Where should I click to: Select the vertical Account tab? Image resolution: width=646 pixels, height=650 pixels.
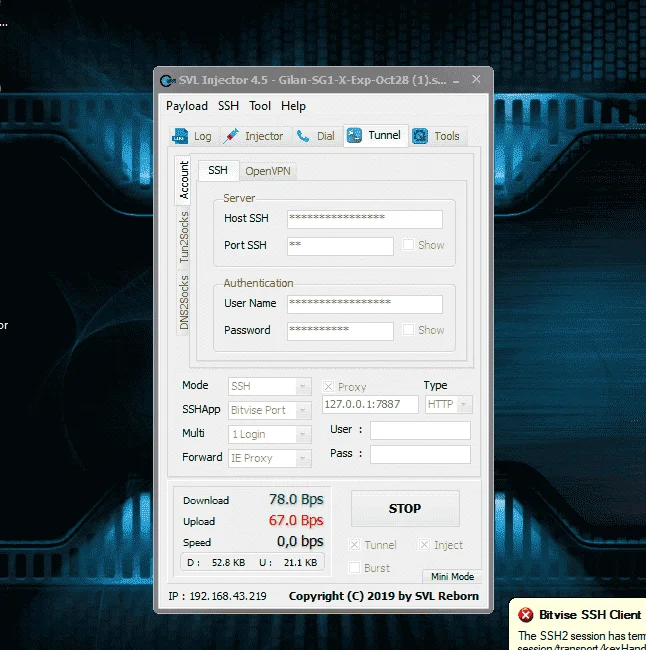point(183,180)
